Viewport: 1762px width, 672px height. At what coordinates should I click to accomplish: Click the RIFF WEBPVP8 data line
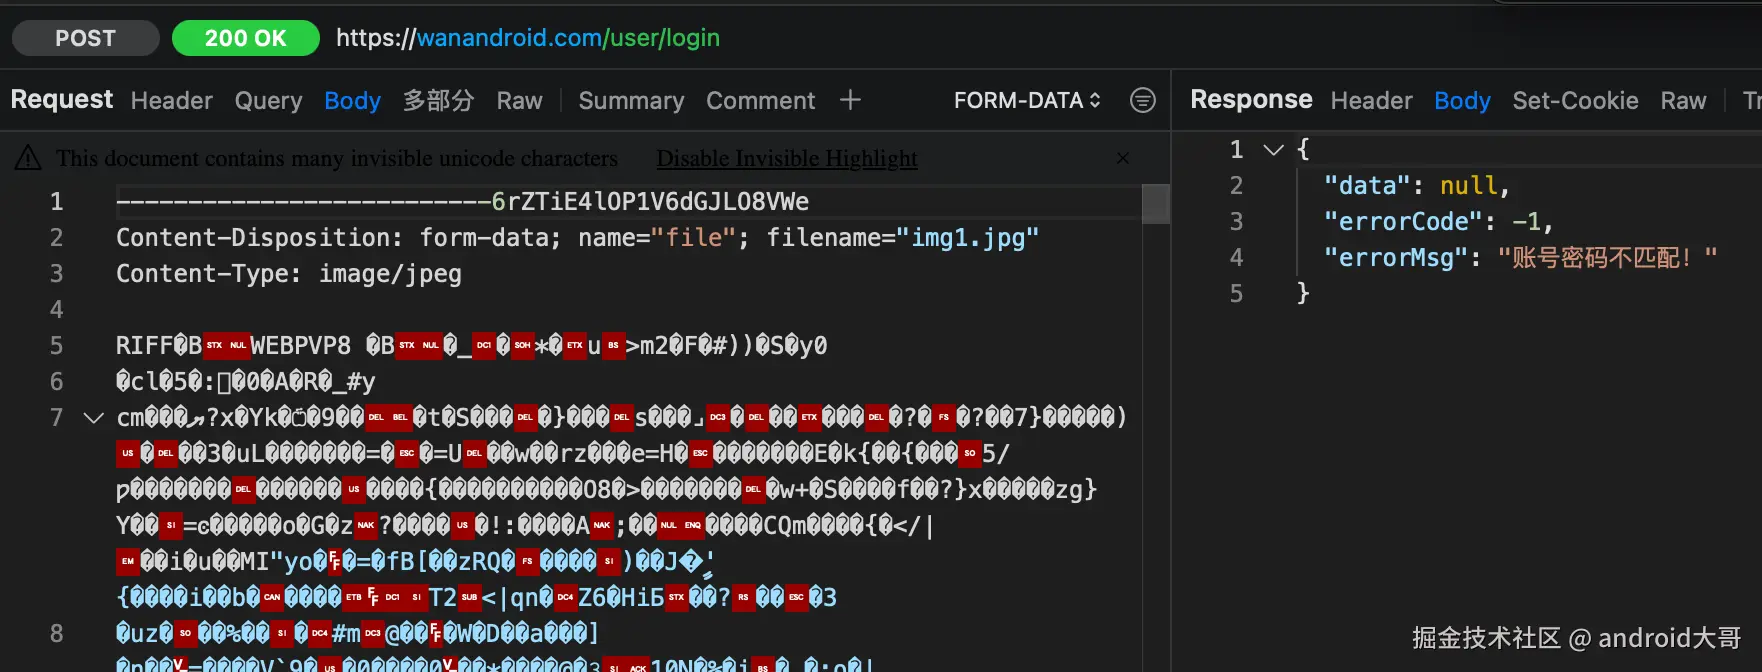472,345
